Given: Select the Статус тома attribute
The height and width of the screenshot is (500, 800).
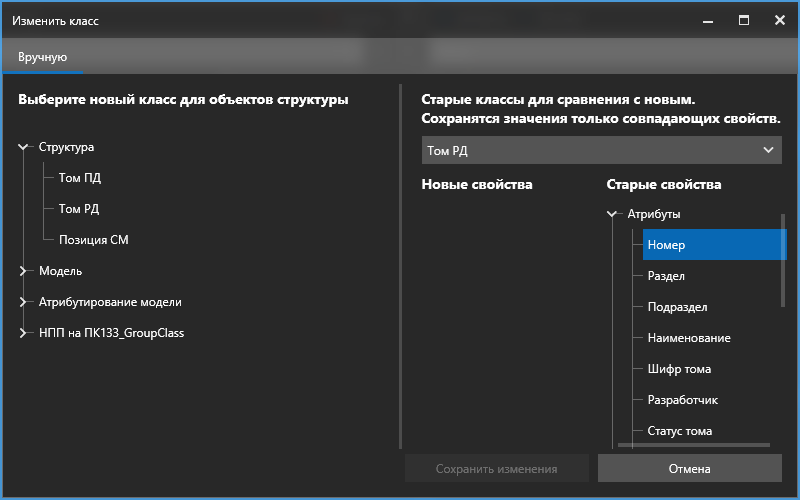Looking at the screenshot, I should pyautogui.click(x=679, y=431).
